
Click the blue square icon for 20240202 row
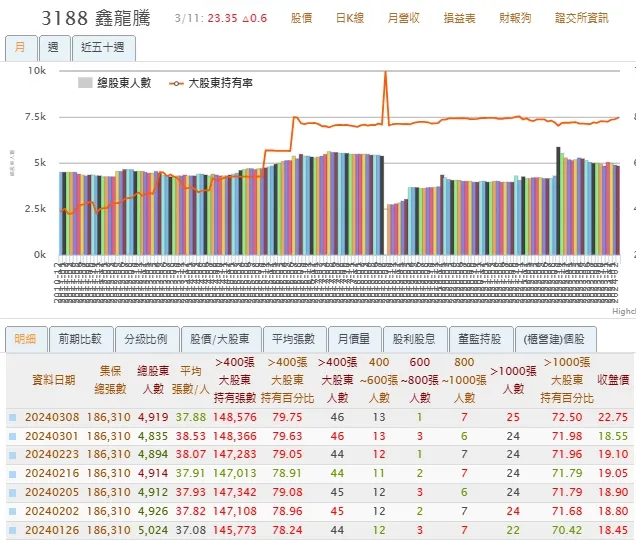(13, 511)
